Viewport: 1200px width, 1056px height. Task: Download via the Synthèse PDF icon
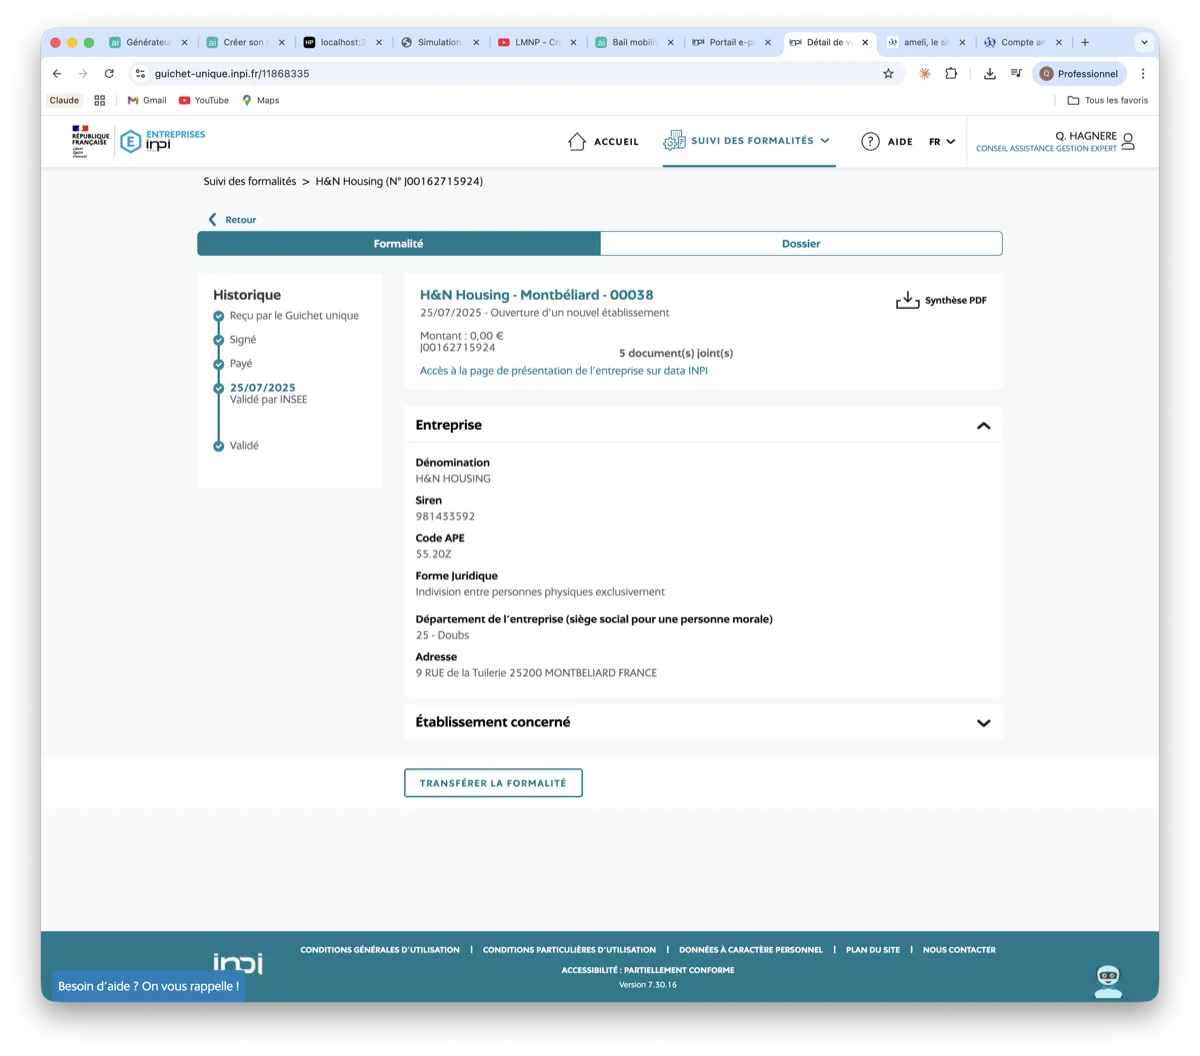click(907, 299)
